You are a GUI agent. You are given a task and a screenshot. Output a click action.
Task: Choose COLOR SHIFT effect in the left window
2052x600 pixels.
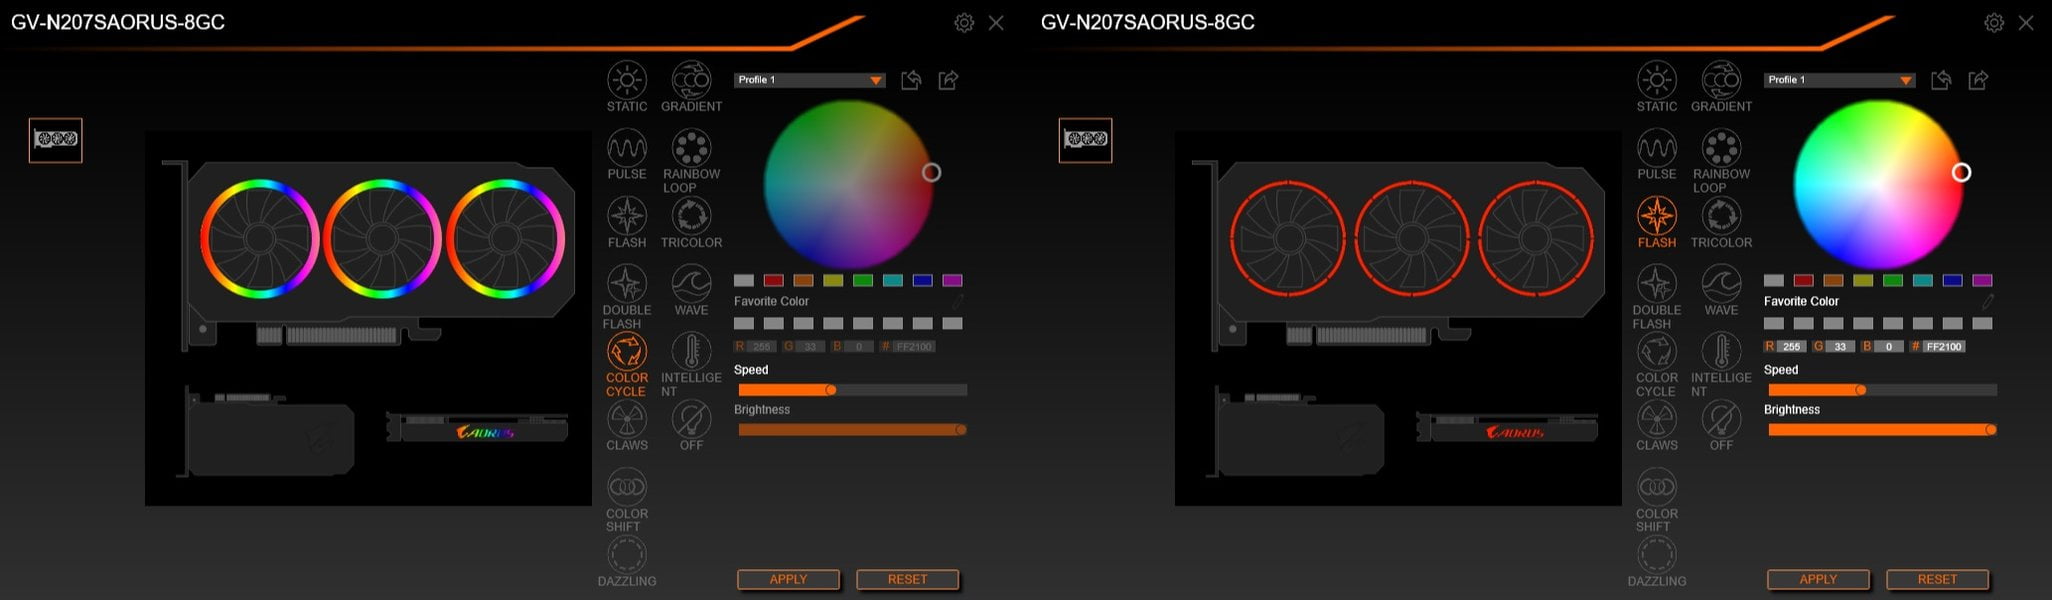[x=627, y=487]
